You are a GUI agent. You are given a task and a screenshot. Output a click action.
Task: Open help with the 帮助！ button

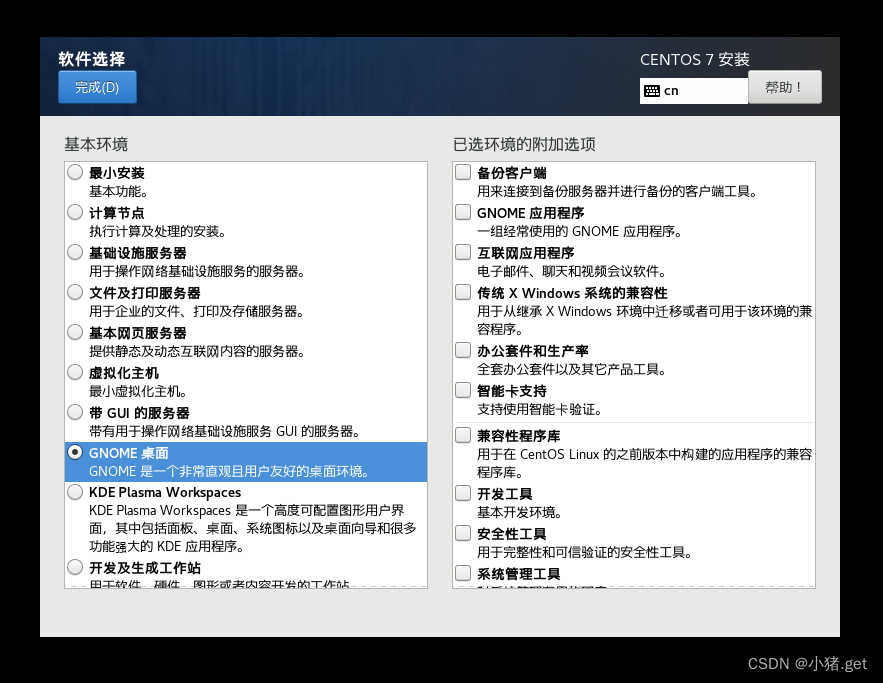click(x=784, y=87)
